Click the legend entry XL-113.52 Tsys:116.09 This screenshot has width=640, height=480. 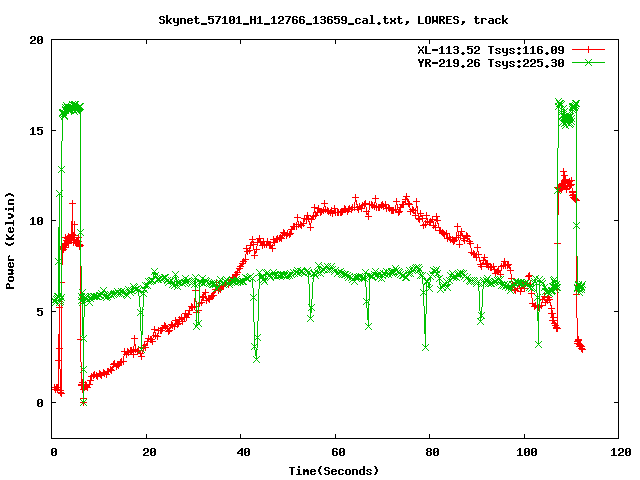click(x=491, y=50)
